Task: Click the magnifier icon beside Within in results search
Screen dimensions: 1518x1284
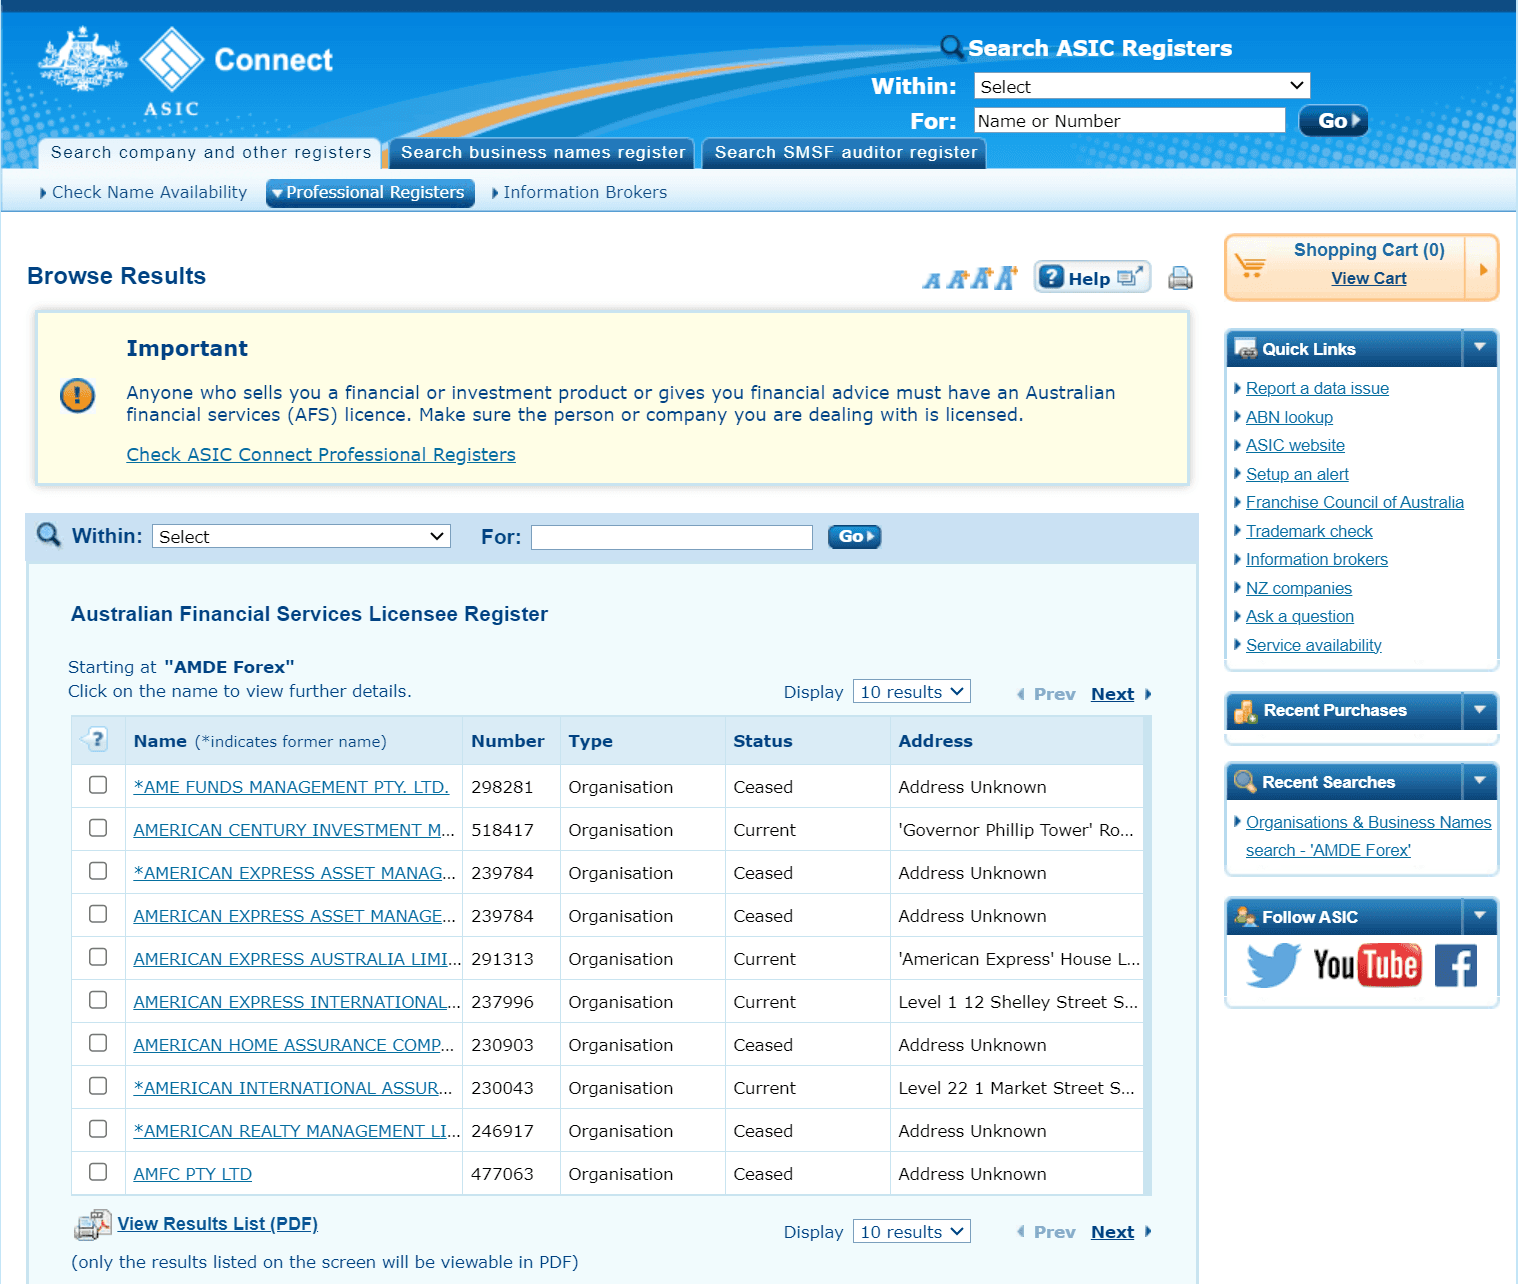Action: [x=48, y=535]
